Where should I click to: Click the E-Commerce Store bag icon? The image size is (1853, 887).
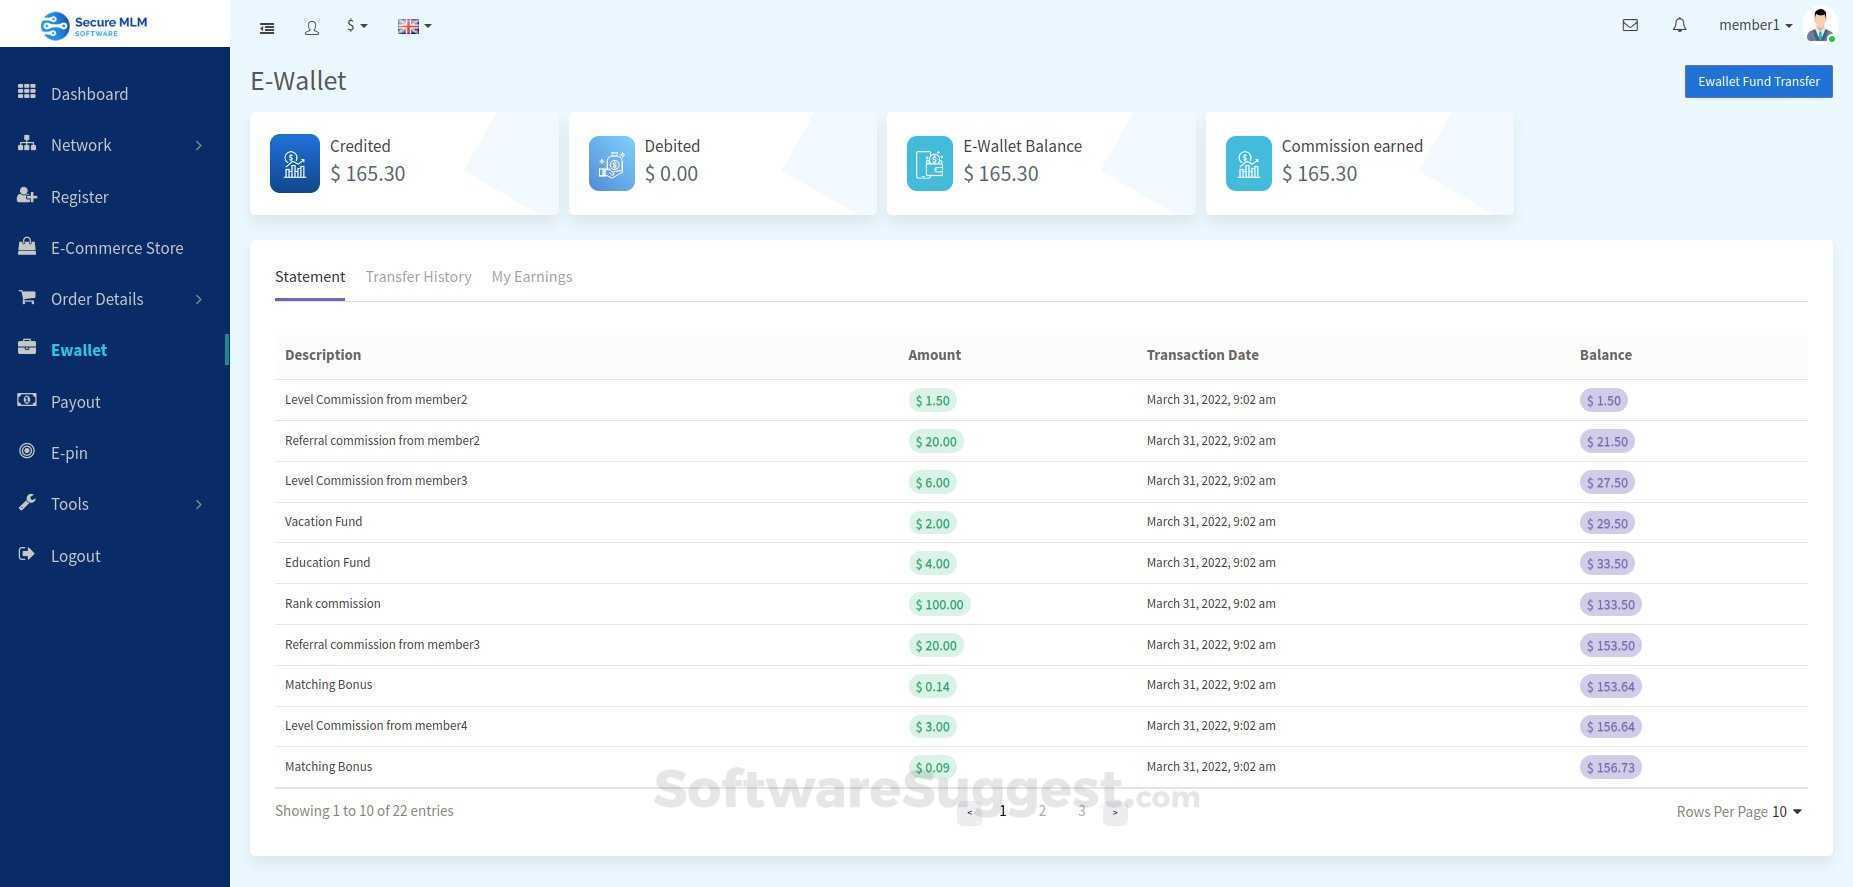[27, 247]
